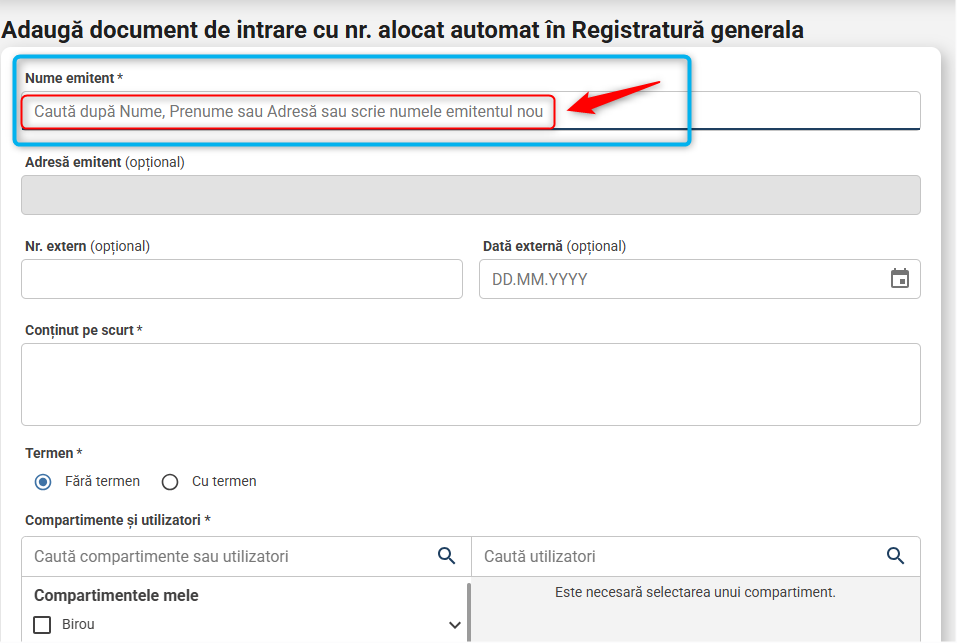Click the Birou label in the list
The image size is (957, 643).
[x=78, y=625]
